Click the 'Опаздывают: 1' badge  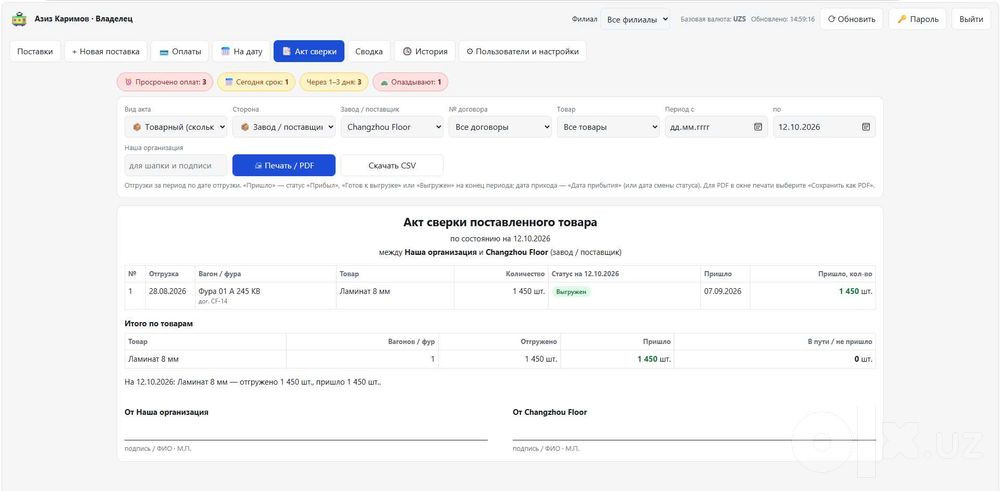point(410,82)
